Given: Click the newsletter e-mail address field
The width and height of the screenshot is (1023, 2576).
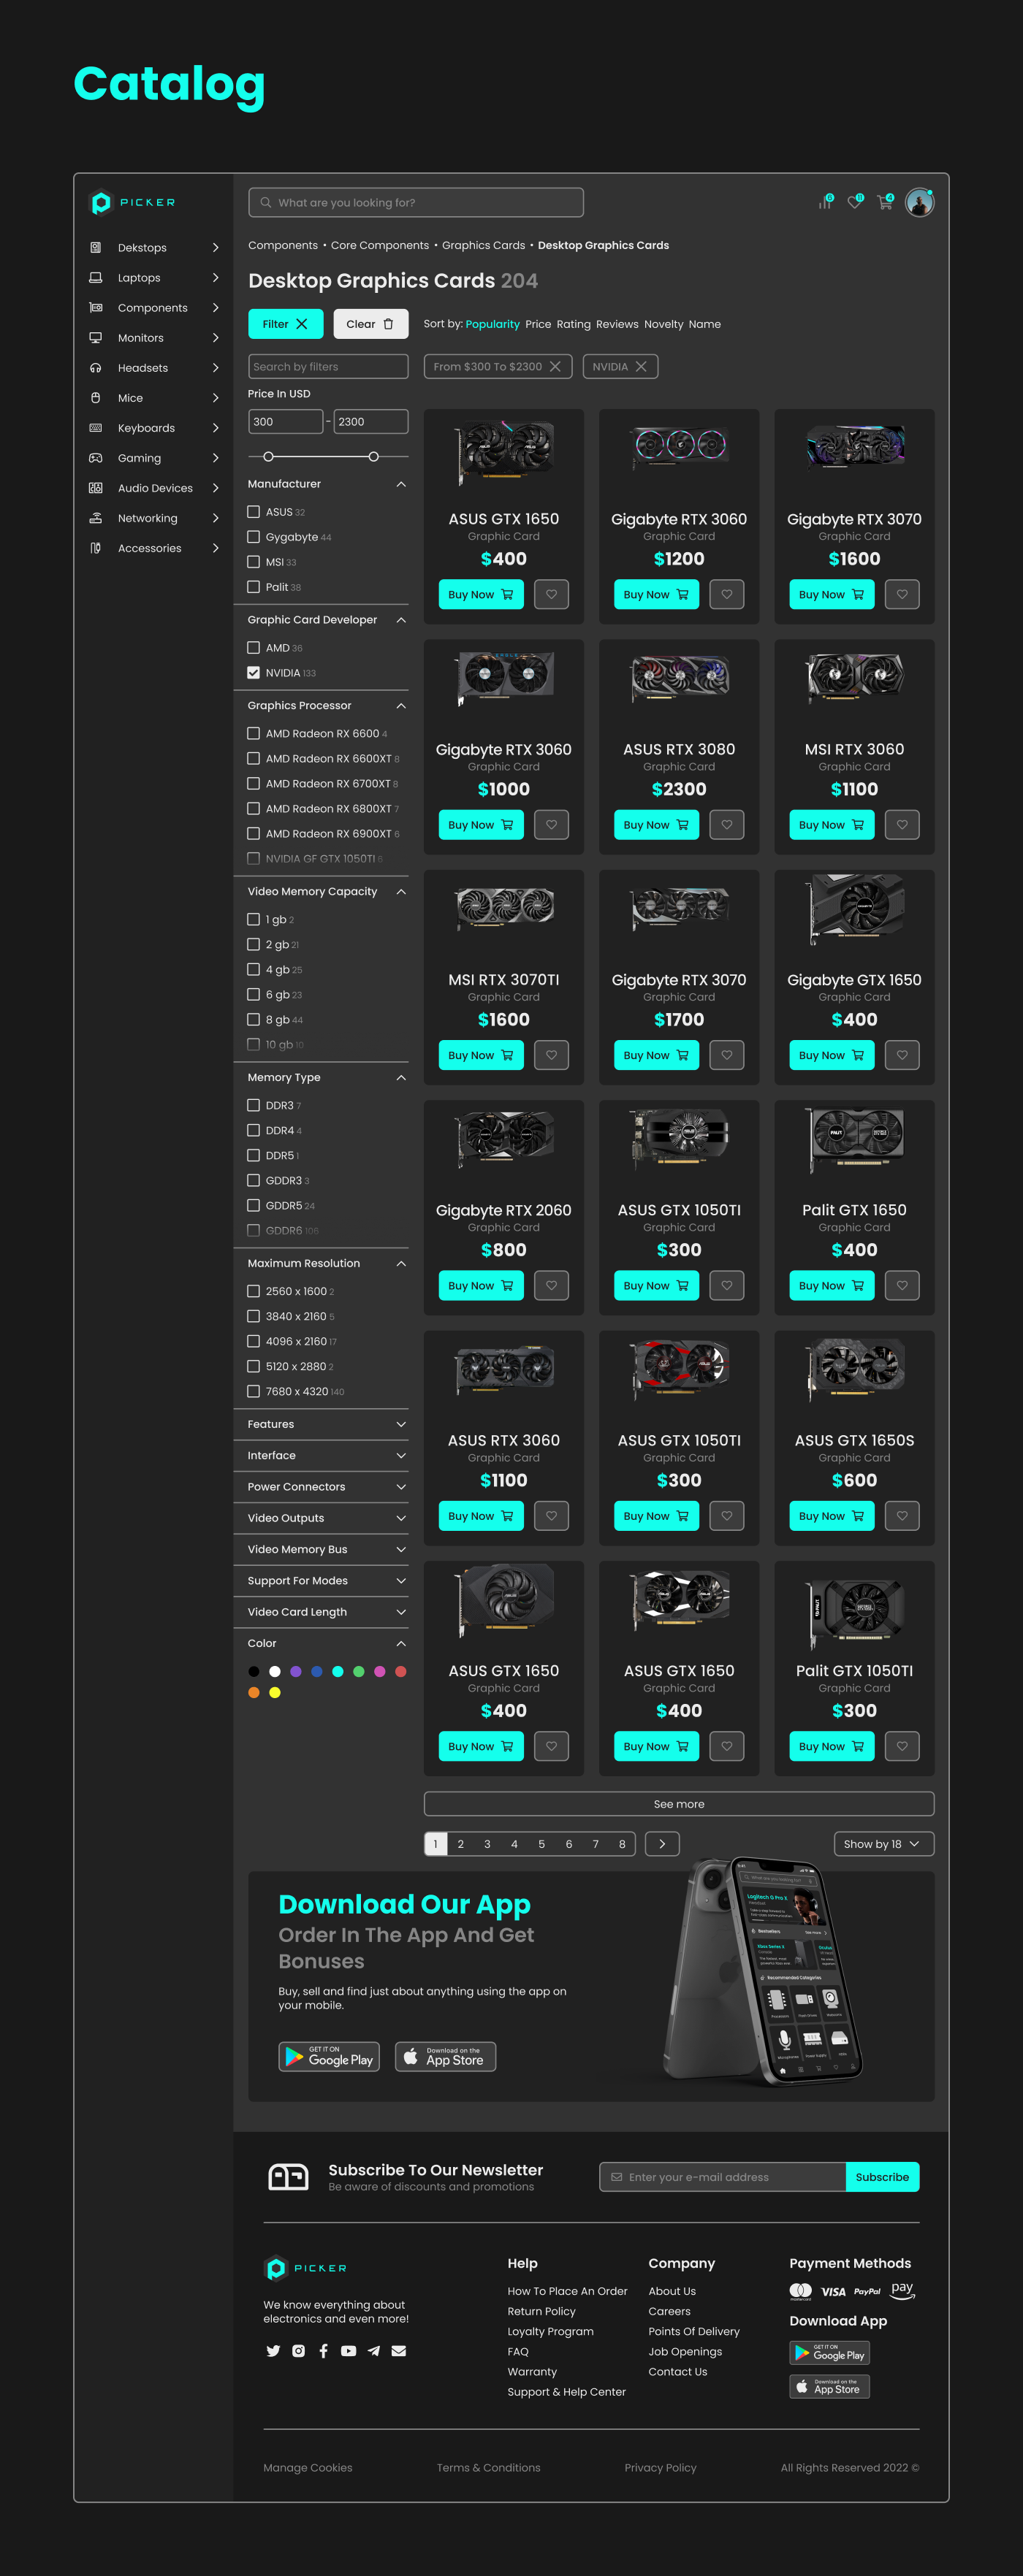Looking at the screenshot, I should 722,2177.
